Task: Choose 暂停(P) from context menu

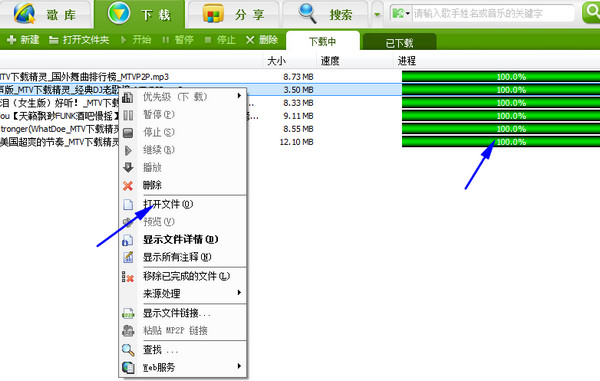Action: (x=183, y=114)
